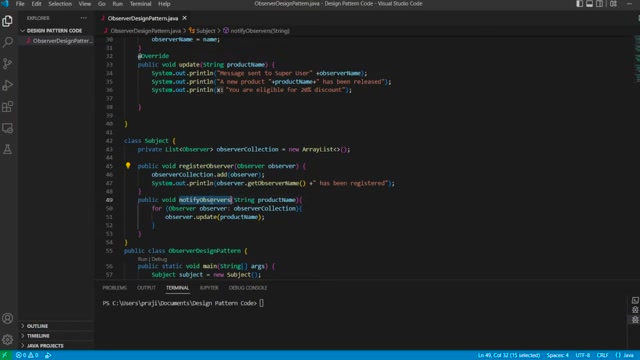
Task: Click the EXPLORER panel title
Action: 38,18
